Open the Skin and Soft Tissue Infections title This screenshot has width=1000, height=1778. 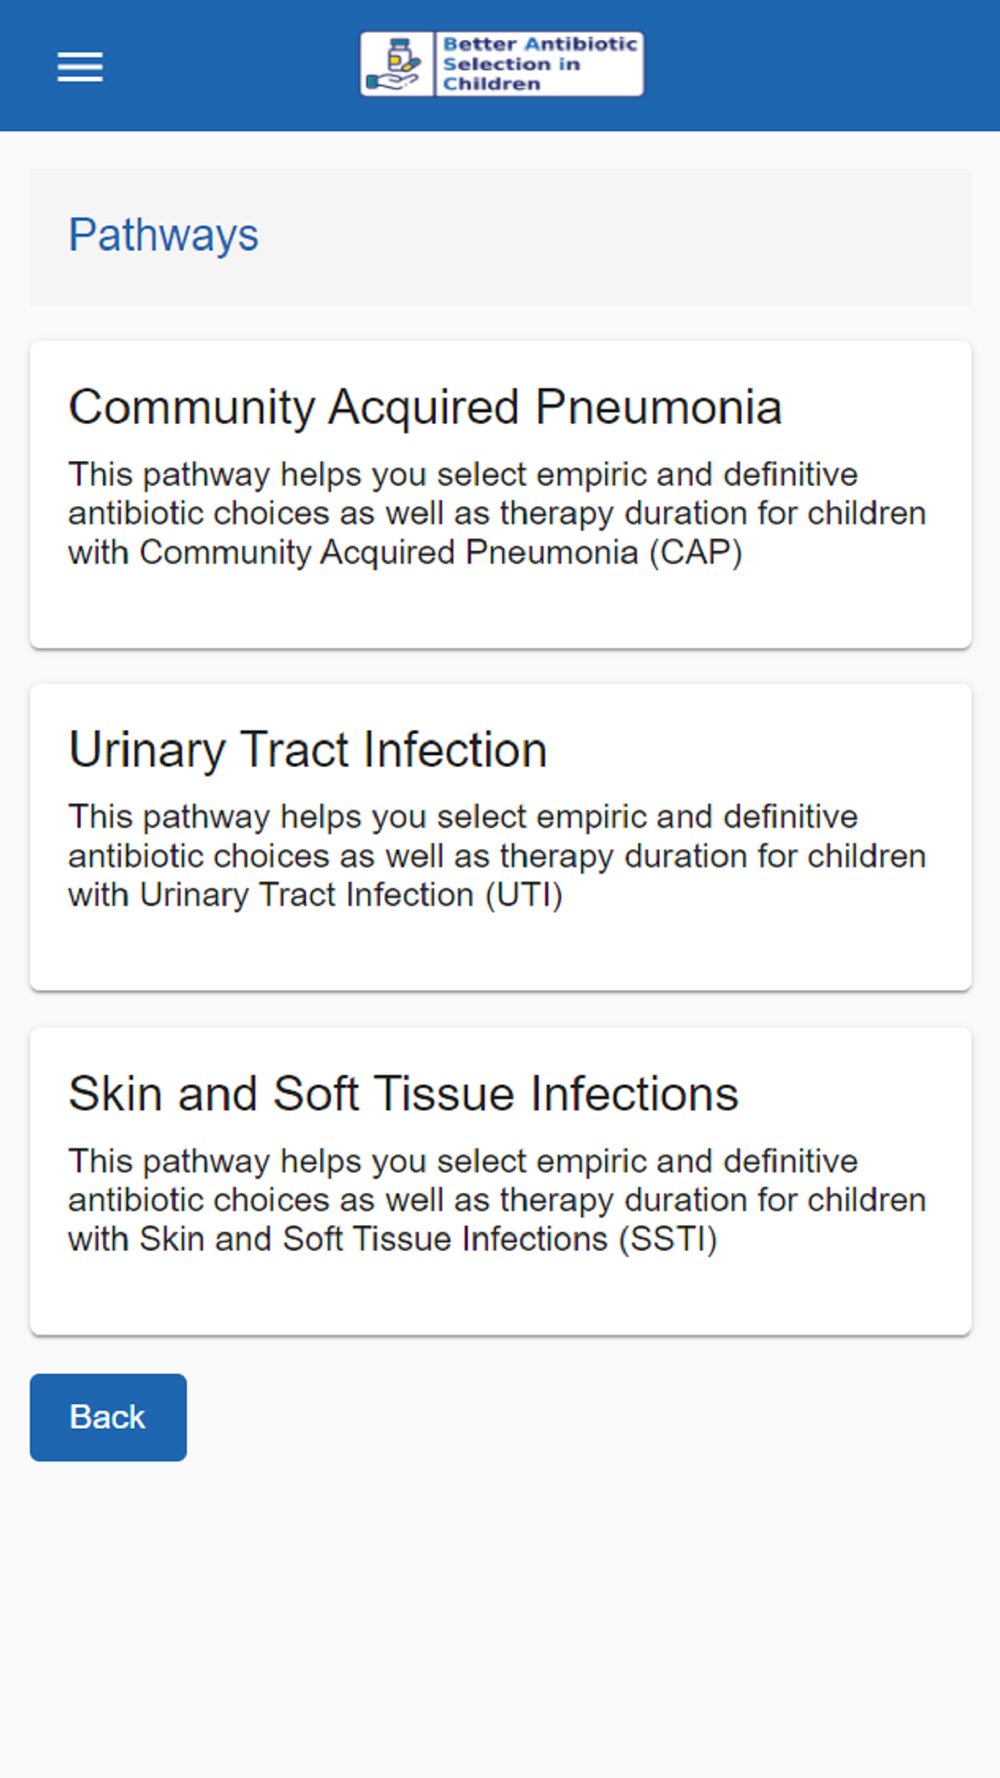click(x=403, y=1093)
